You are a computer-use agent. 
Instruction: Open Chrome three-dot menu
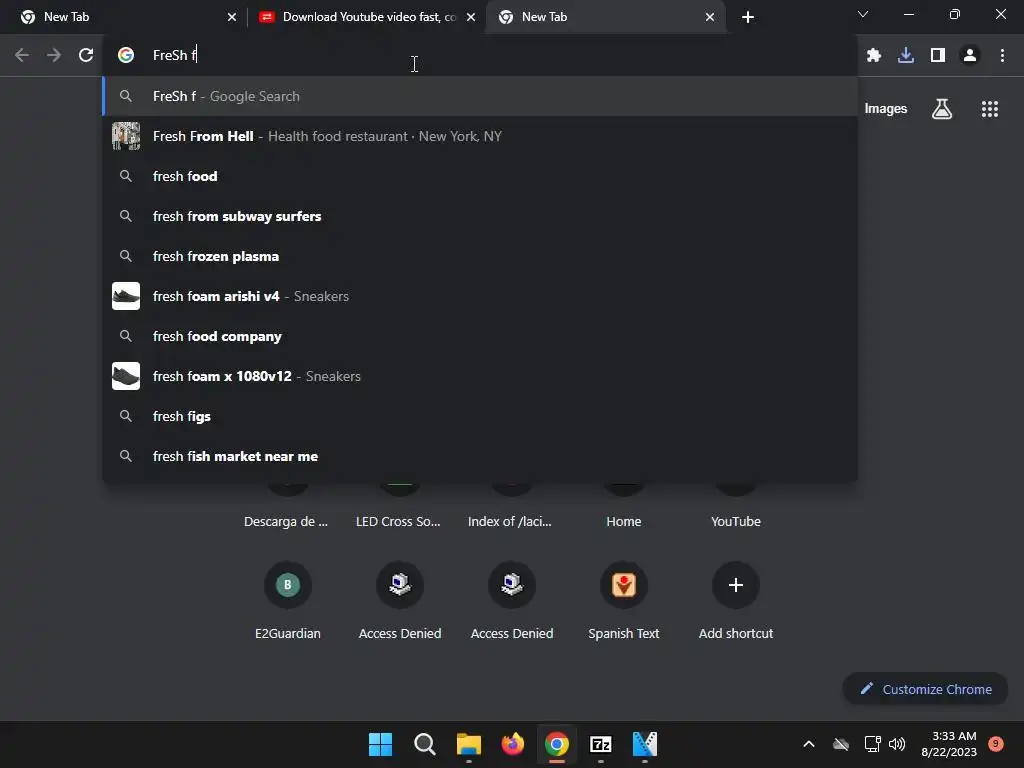(x=1002, y=56)
